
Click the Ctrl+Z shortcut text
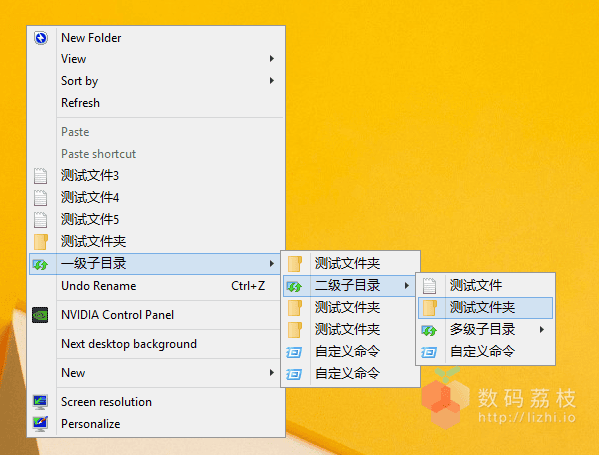click(x=248, y=286)
